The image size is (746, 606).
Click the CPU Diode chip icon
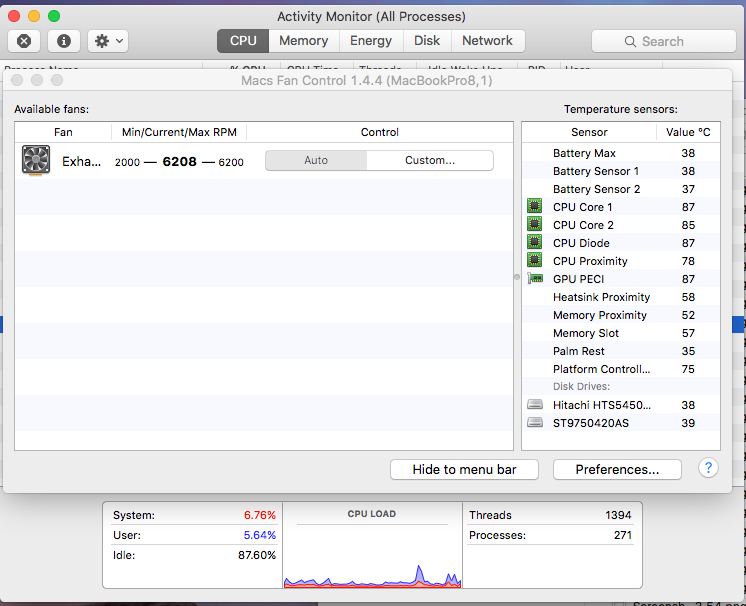(x=535, y=242)
